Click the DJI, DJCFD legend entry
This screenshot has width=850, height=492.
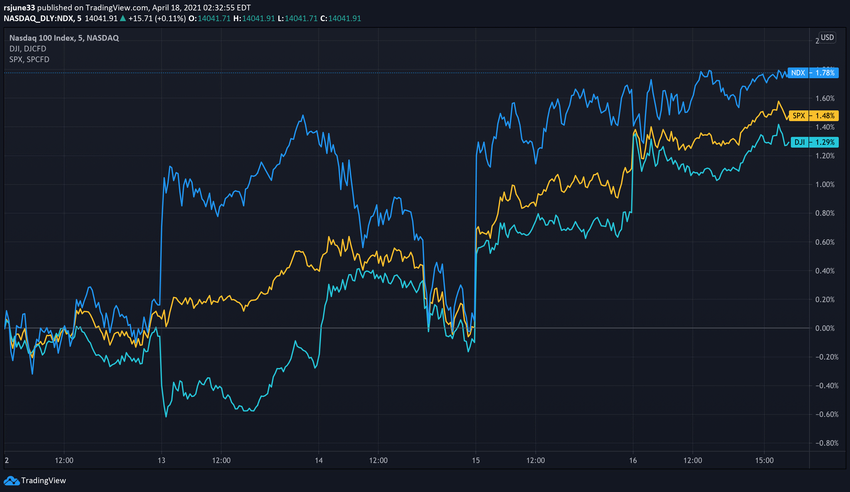point(28,49)
